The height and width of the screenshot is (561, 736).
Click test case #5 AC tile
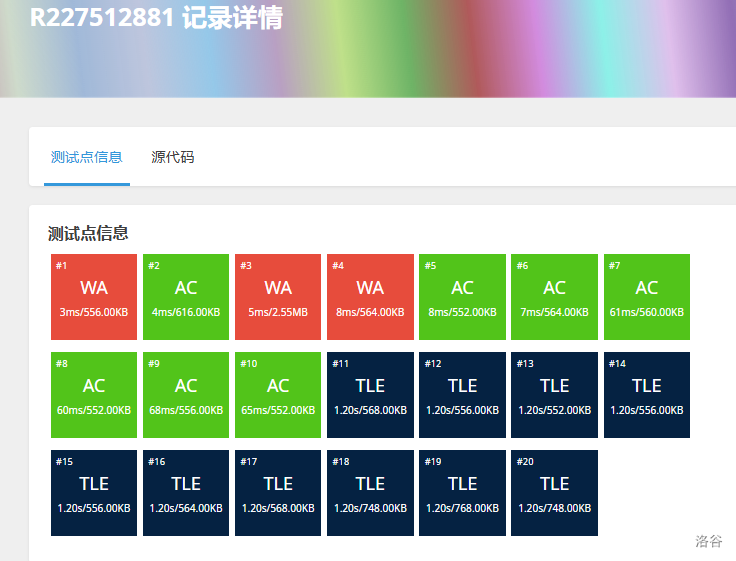[x=462, y=297]
